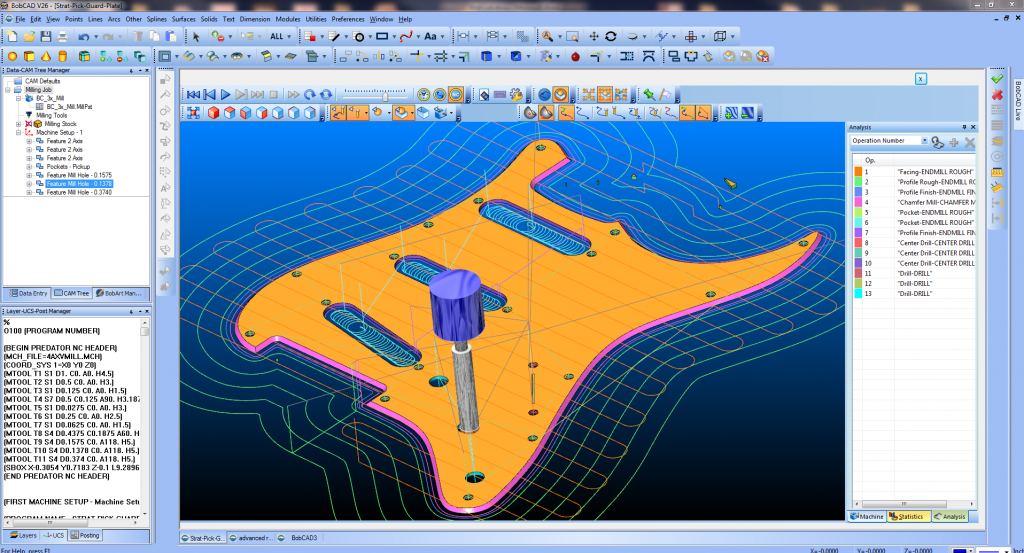The width and height of the screenshot is (1024, 553).
Task: Open the Surfaces menu
Action: tap(184, 19)
